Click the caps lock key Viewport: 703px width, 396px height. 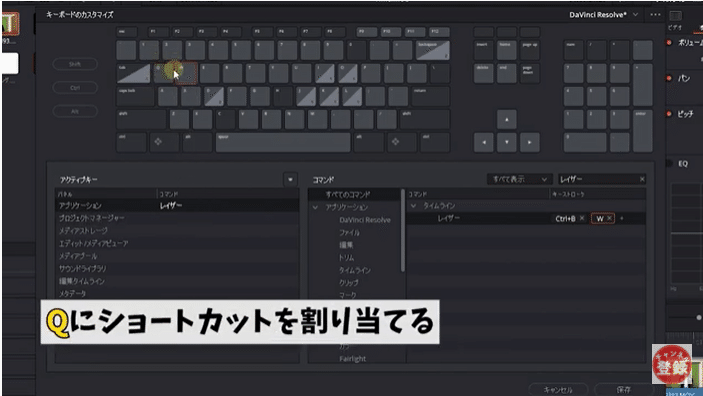[x=135, y=96]
